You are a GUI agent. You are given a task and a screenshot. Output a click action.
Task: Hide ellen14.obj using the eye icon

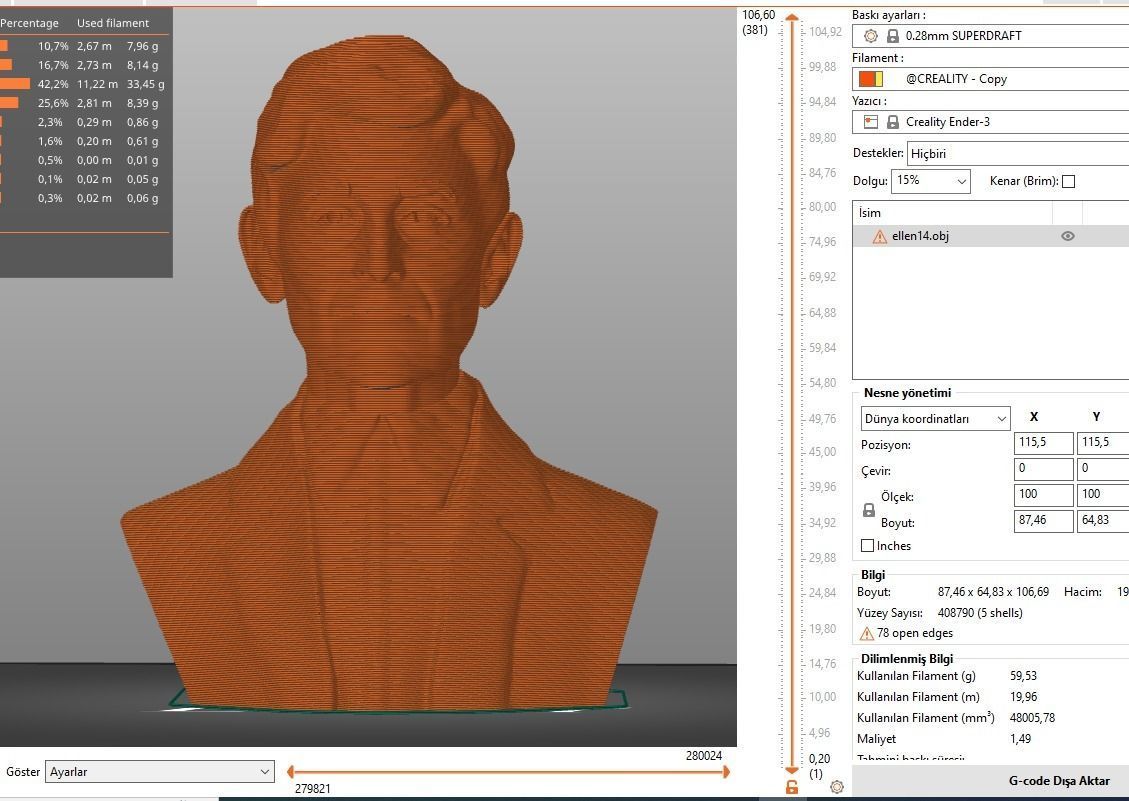pos(1068,236)
